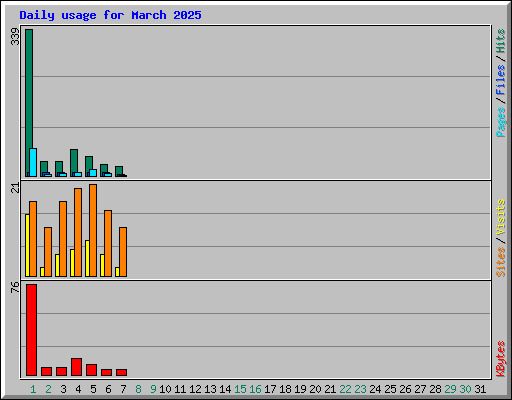Click the red KBytes bar for day 1

coord(31,330)
